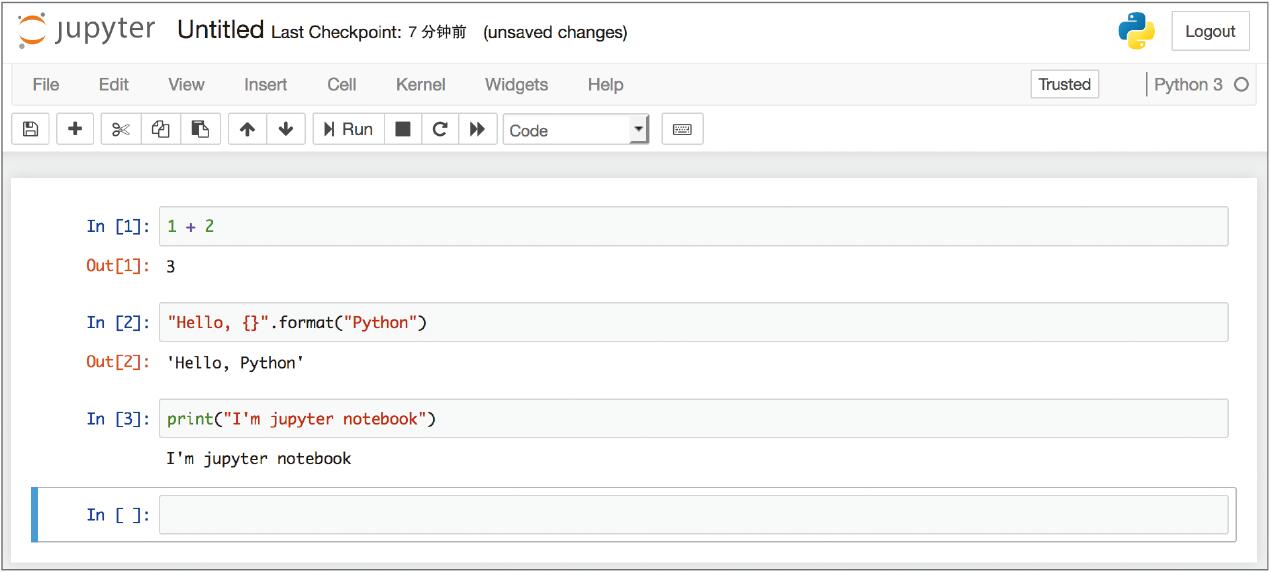This screenshot has height=572, width=1270.
Task: Move selected cell down arrow
Action: point(286,129)
